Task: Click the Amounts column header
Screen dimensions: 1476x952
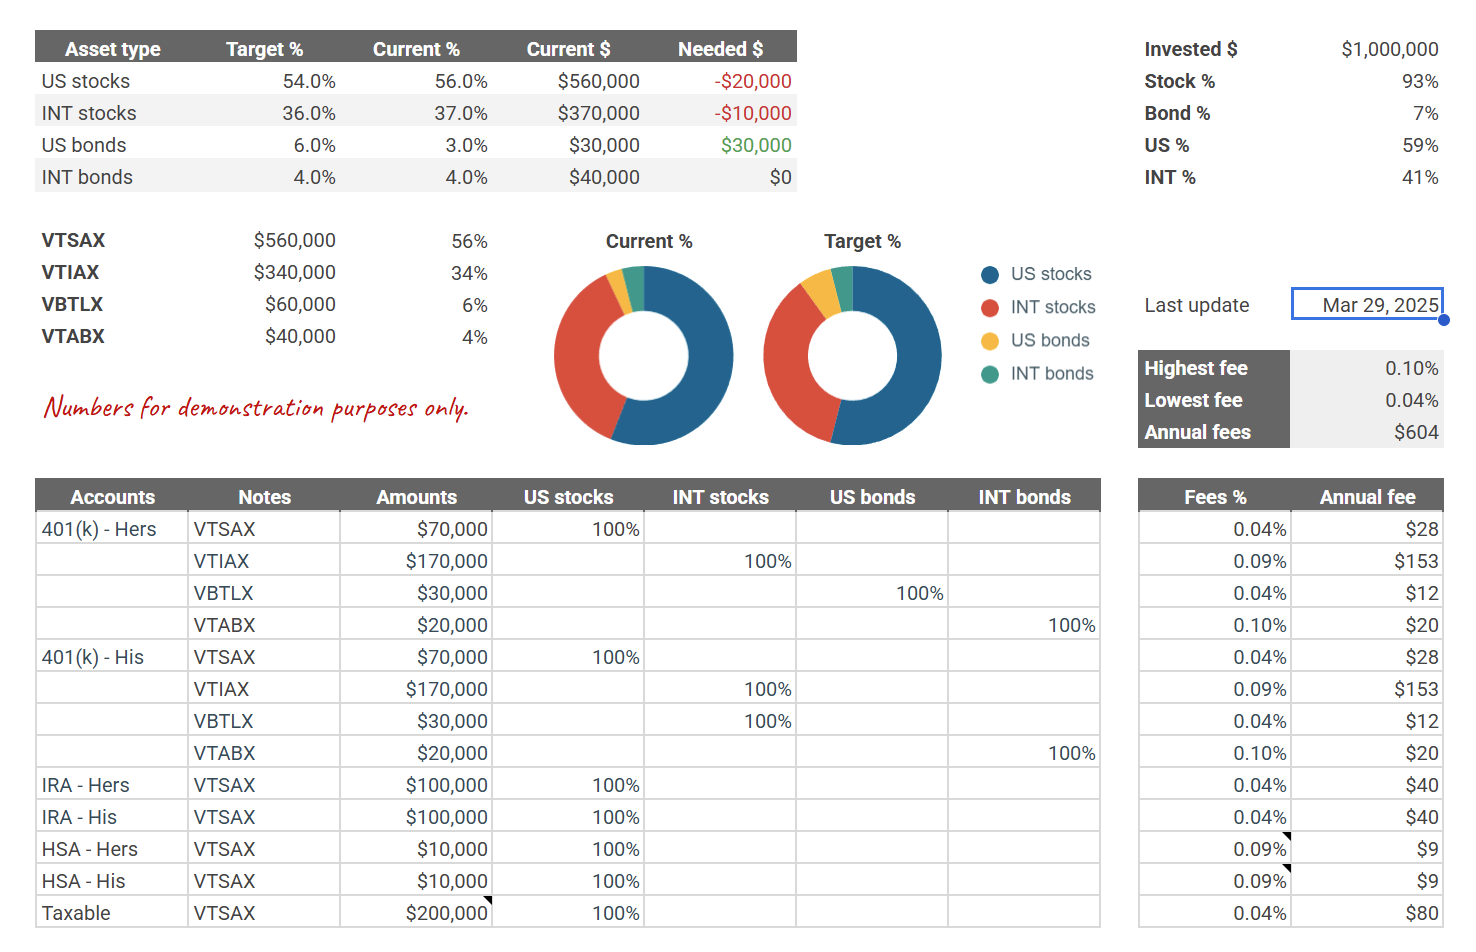Action: (x=416, y=496)
